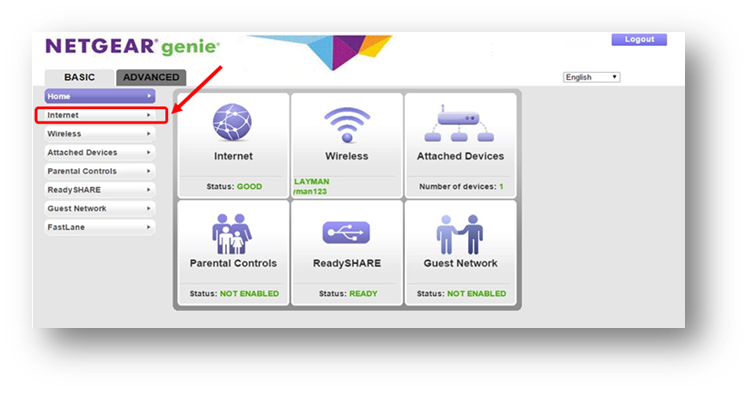Click the Number of devices: 1 text
This screenshot has height=393, width=750.
click(461, 186)
